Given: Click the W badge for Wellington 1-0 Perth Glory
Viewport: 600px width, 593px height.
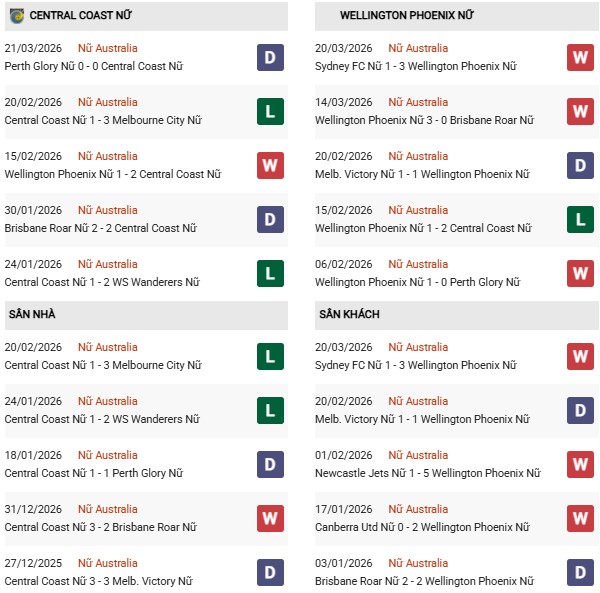Looking at the screenshot, I should (580, 273).
